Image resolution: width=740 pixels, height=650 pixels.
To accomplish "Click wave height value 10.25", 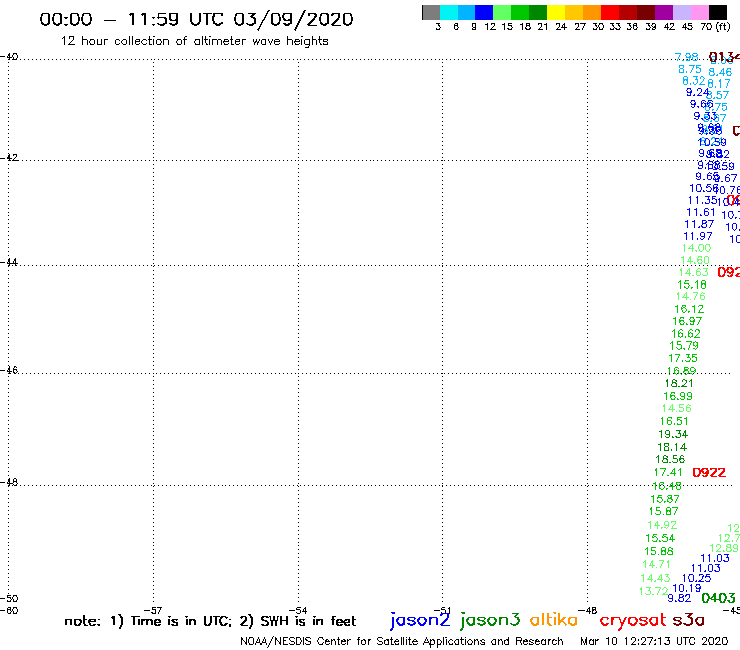I will point(696,578).
